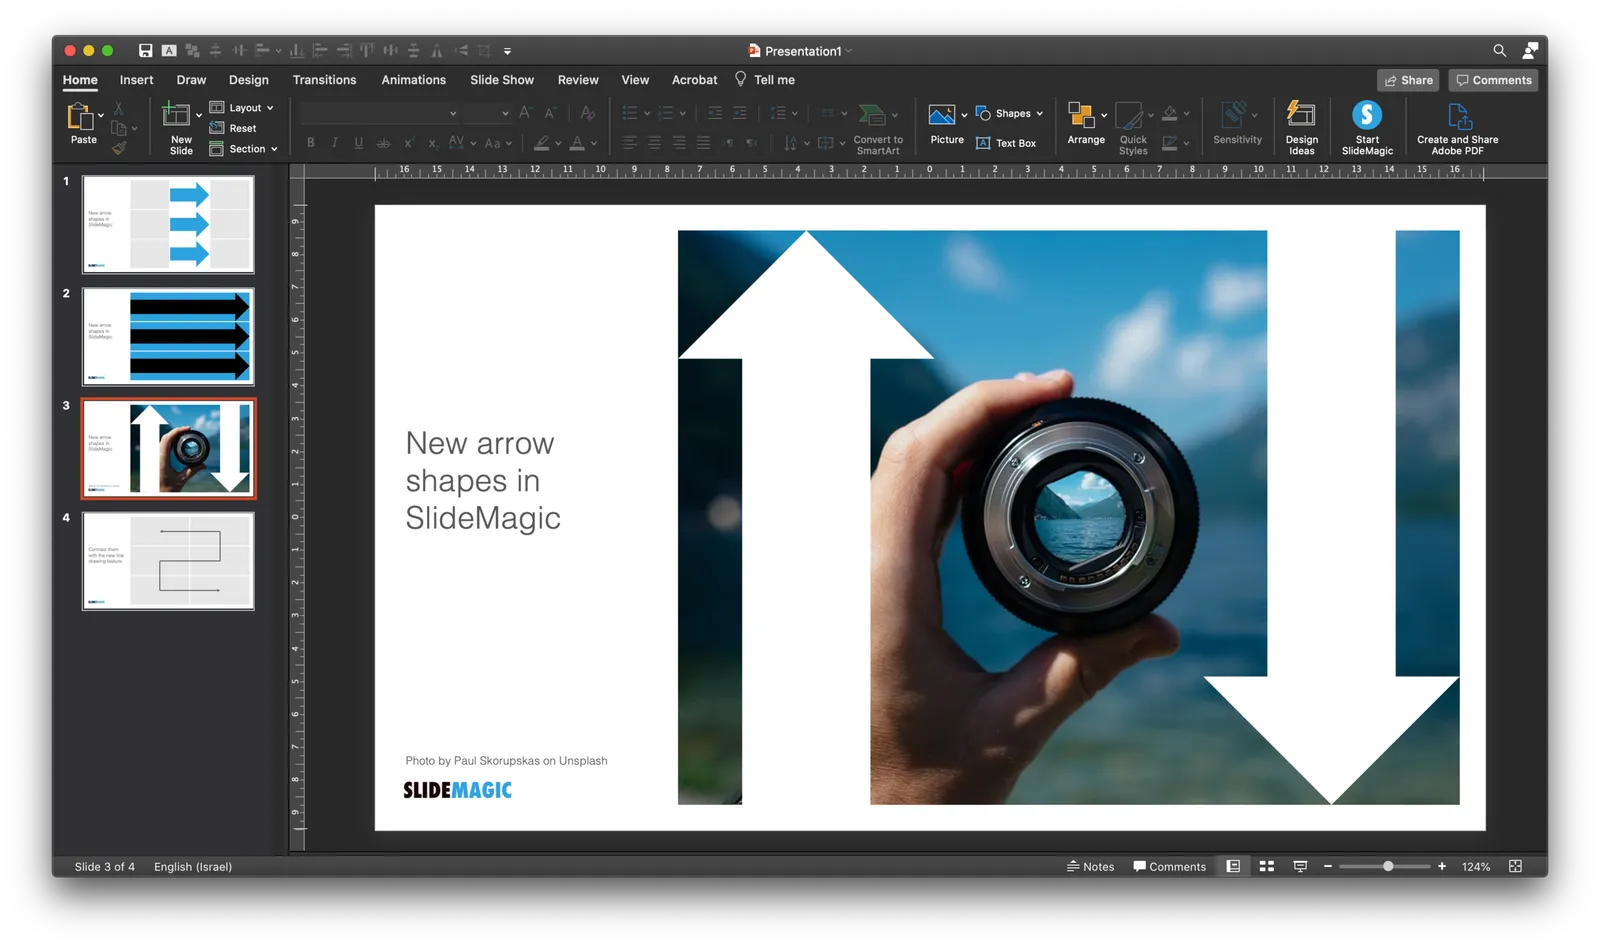1600x946 pixels.
Task: Toggle numbered list
Action: click(666, 113)
